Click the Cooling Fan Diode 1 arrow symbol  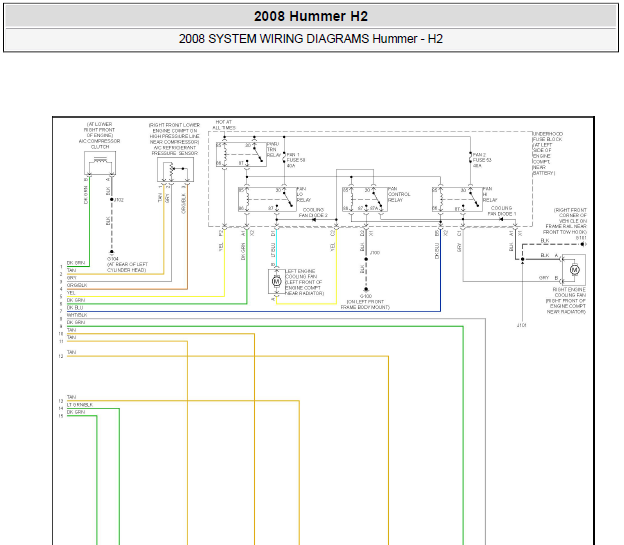pos(501,219)
